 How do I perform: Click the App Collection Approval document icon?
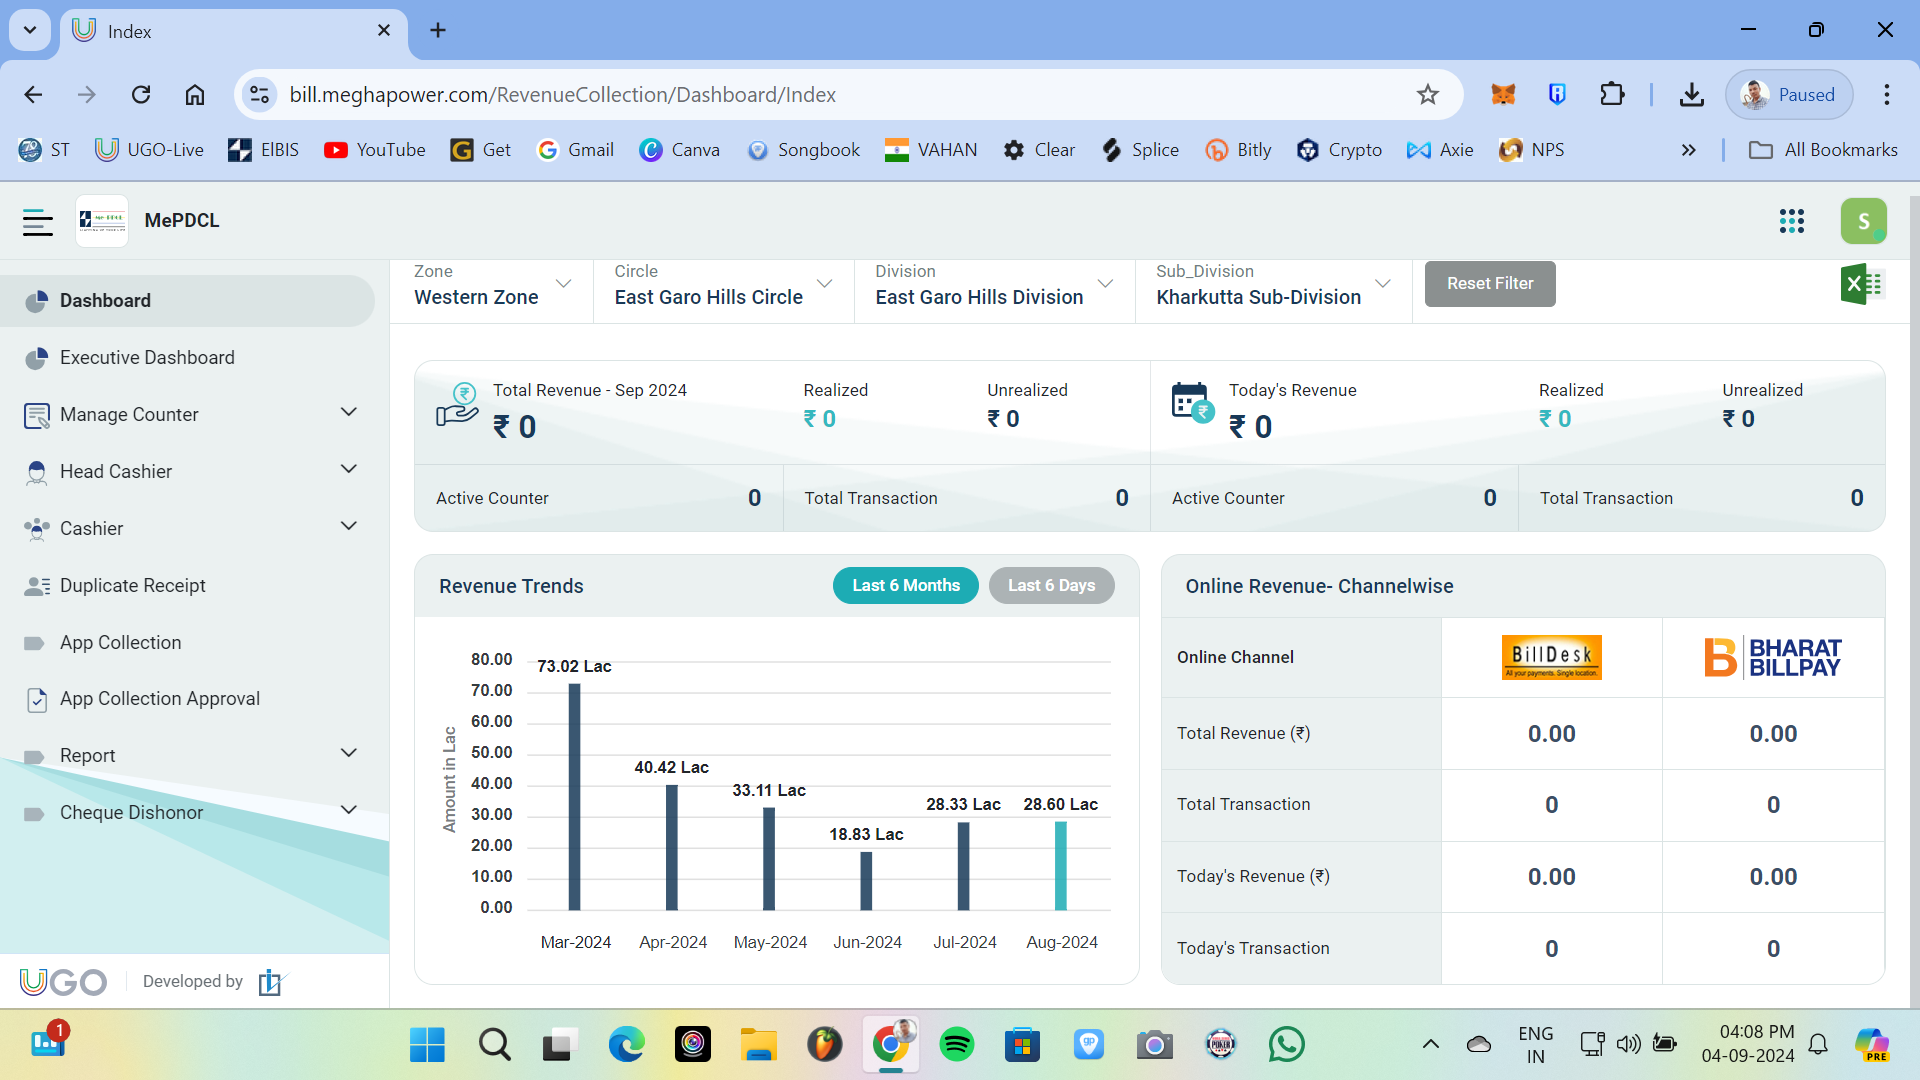pos(37,700)
